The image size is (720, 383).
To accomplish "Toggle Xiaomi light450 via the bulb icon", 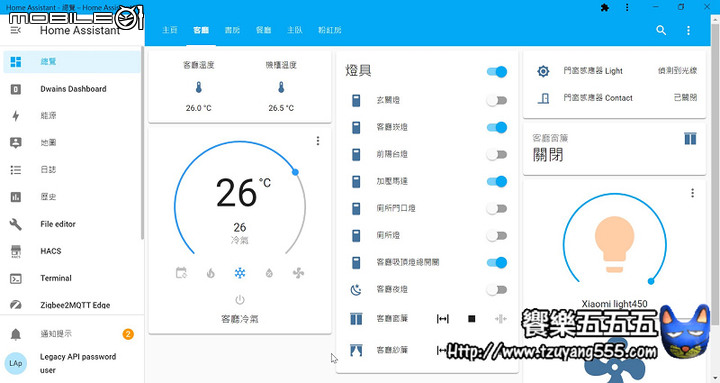I will coord(614,245).
